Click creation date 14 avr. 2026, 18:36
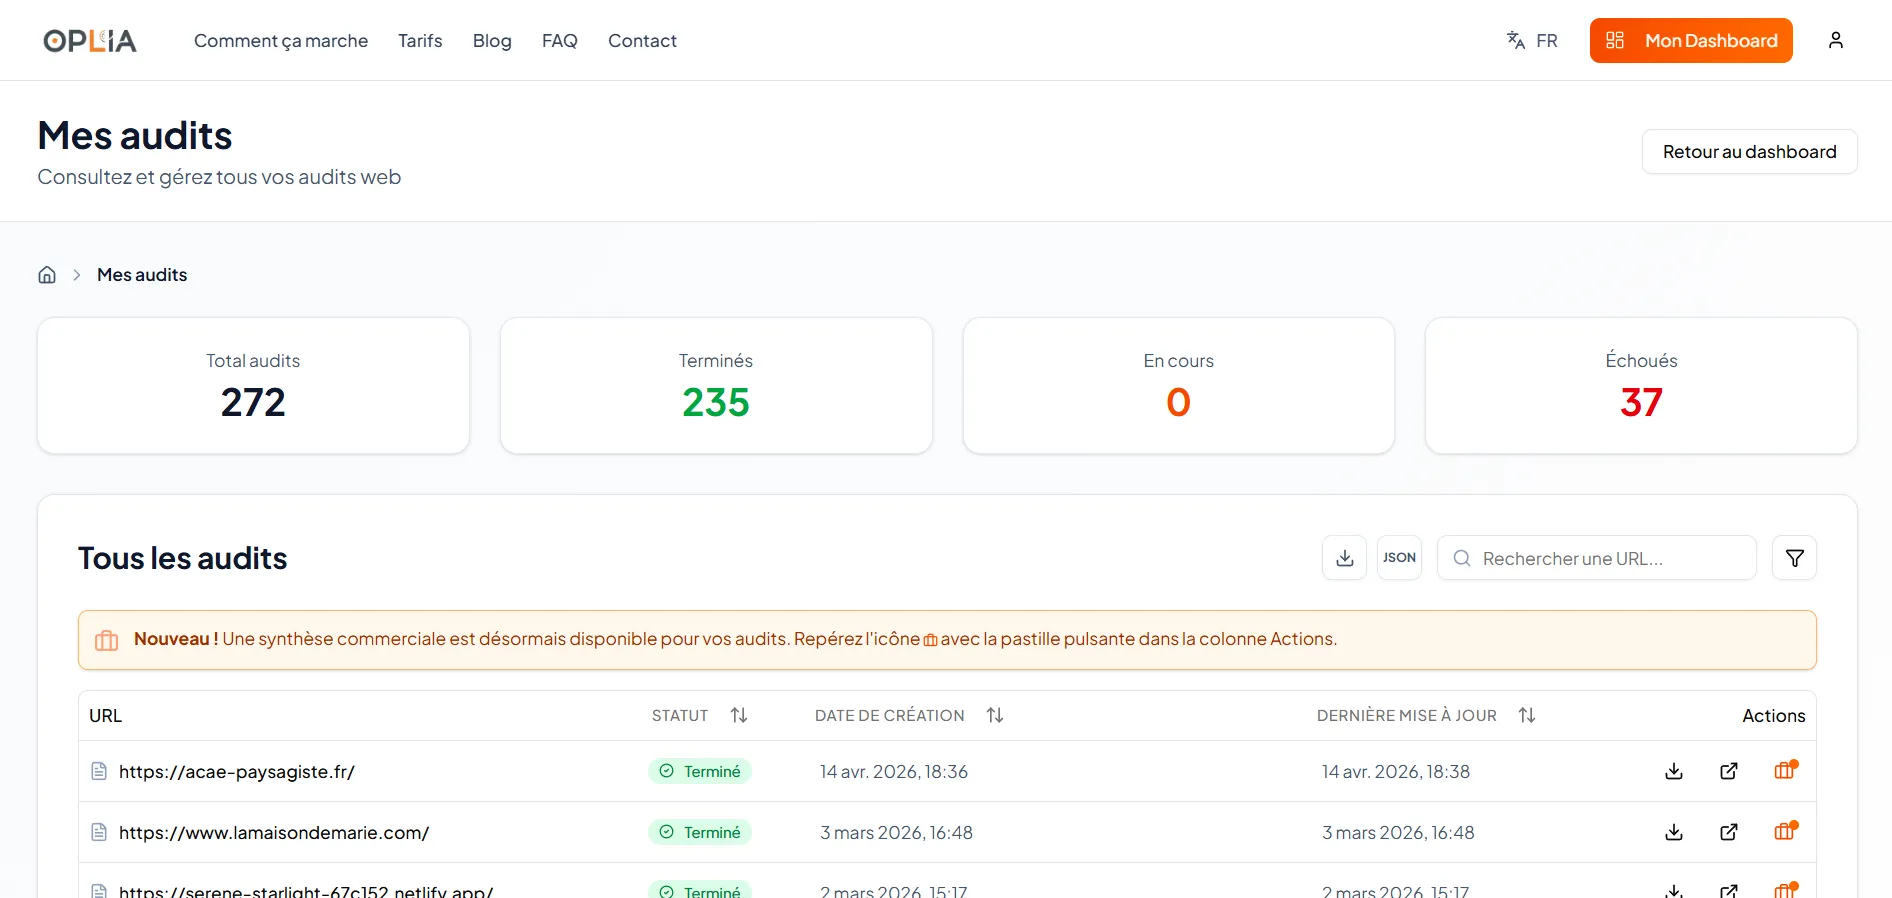The width and height of the screenshot is (1892, 898). pos(894,772)
